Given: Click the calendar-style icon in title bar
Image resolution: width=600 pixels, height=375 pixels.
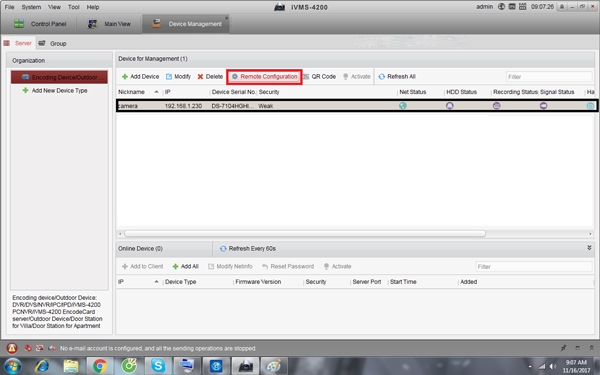Looking at the screenshot, I should tap(522, 7).
